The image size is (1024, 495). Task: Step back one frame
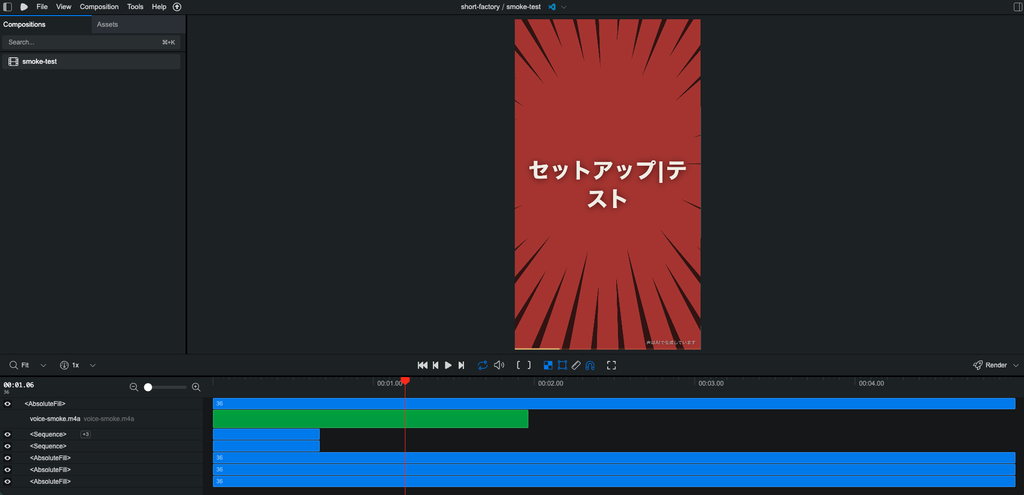[436, 365]
